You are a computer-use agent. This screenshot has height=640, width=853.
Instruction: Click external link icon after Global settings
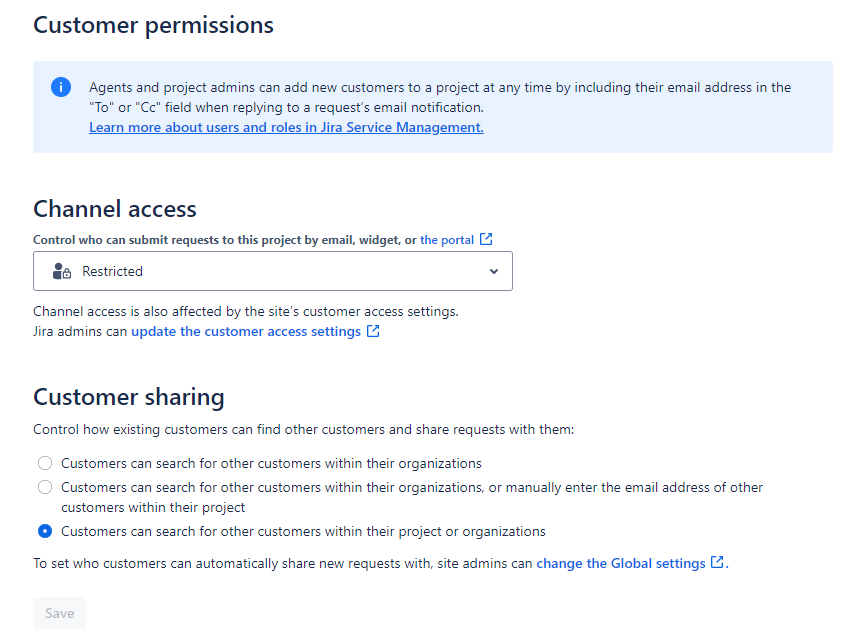pos(717,563)
